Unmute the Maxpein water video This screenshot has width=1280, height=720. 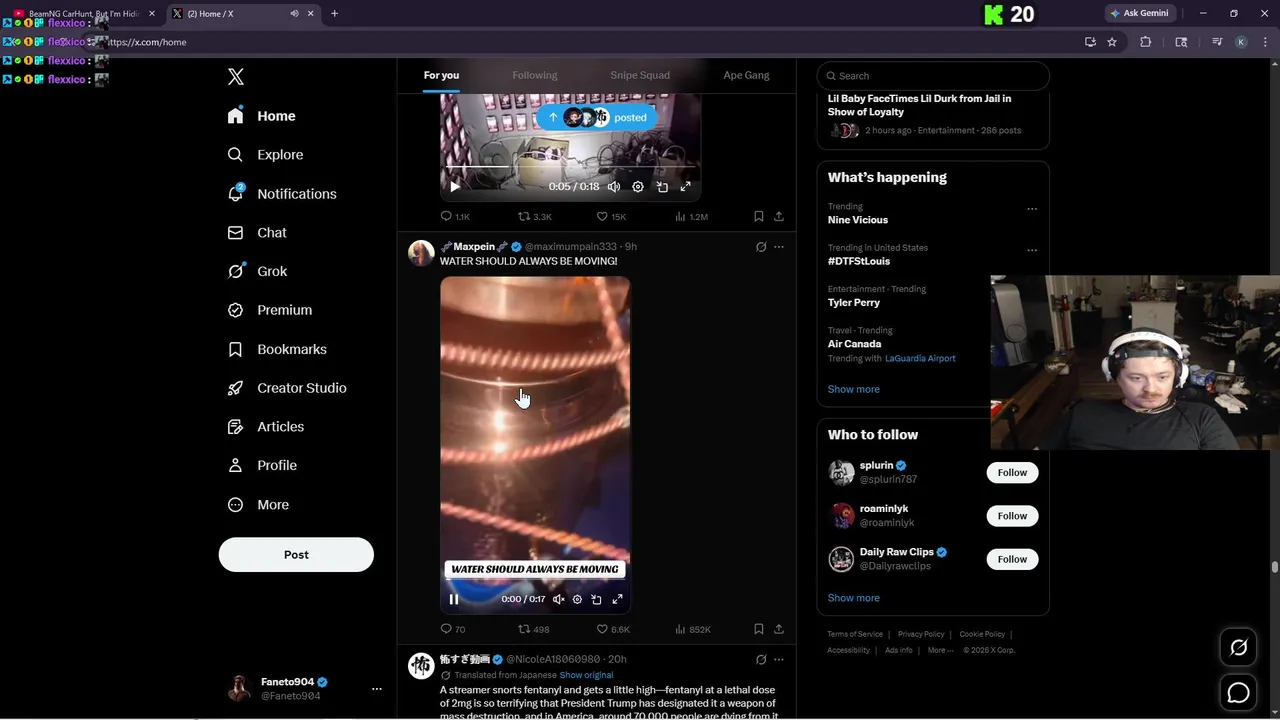click(559, 599)
